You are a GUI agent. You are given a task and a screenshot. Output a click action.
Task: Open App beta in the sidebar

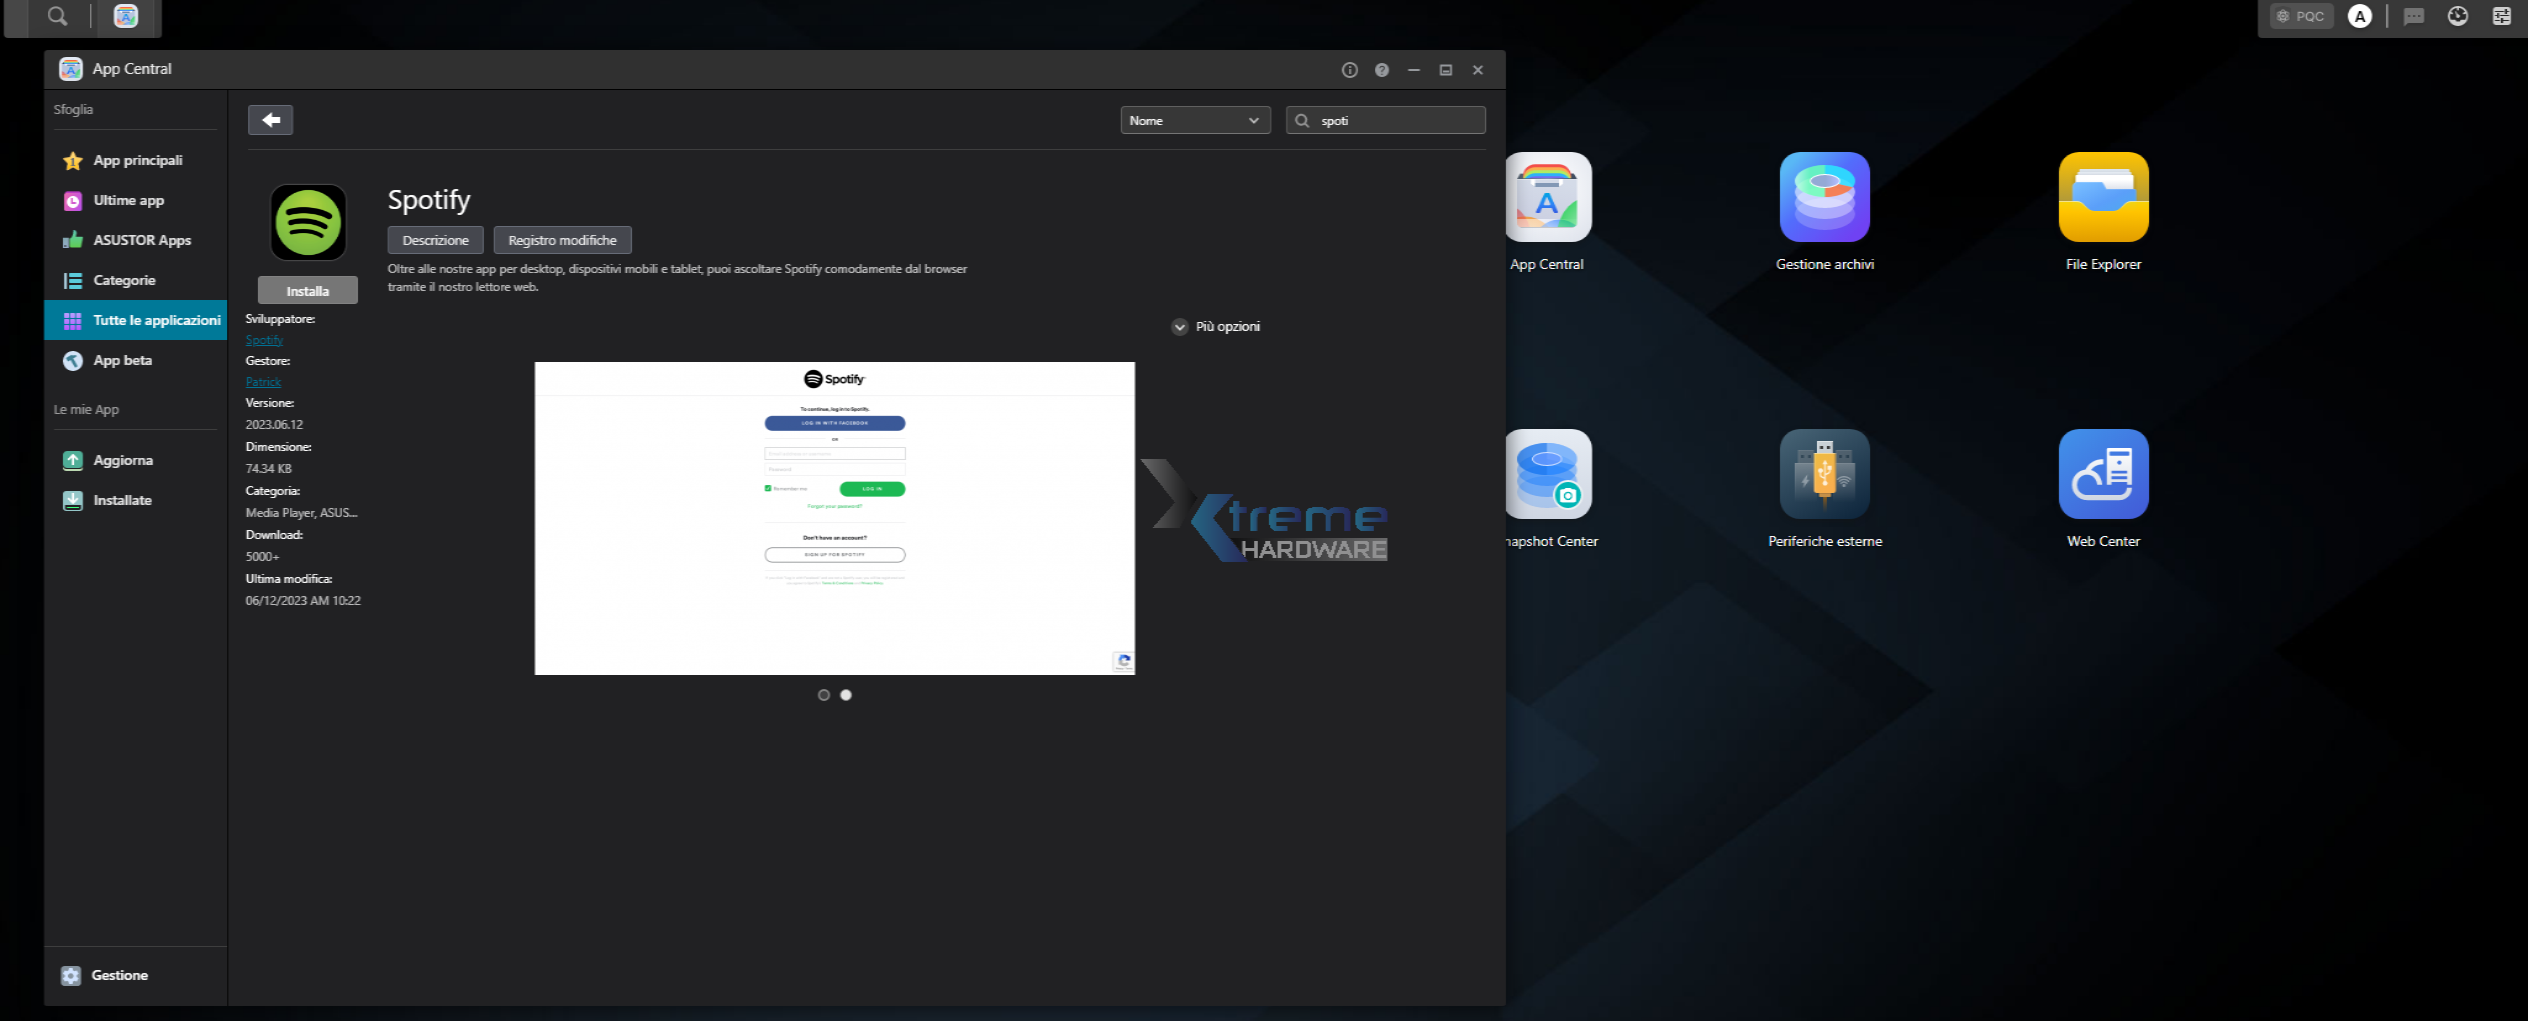pos(136,360)
